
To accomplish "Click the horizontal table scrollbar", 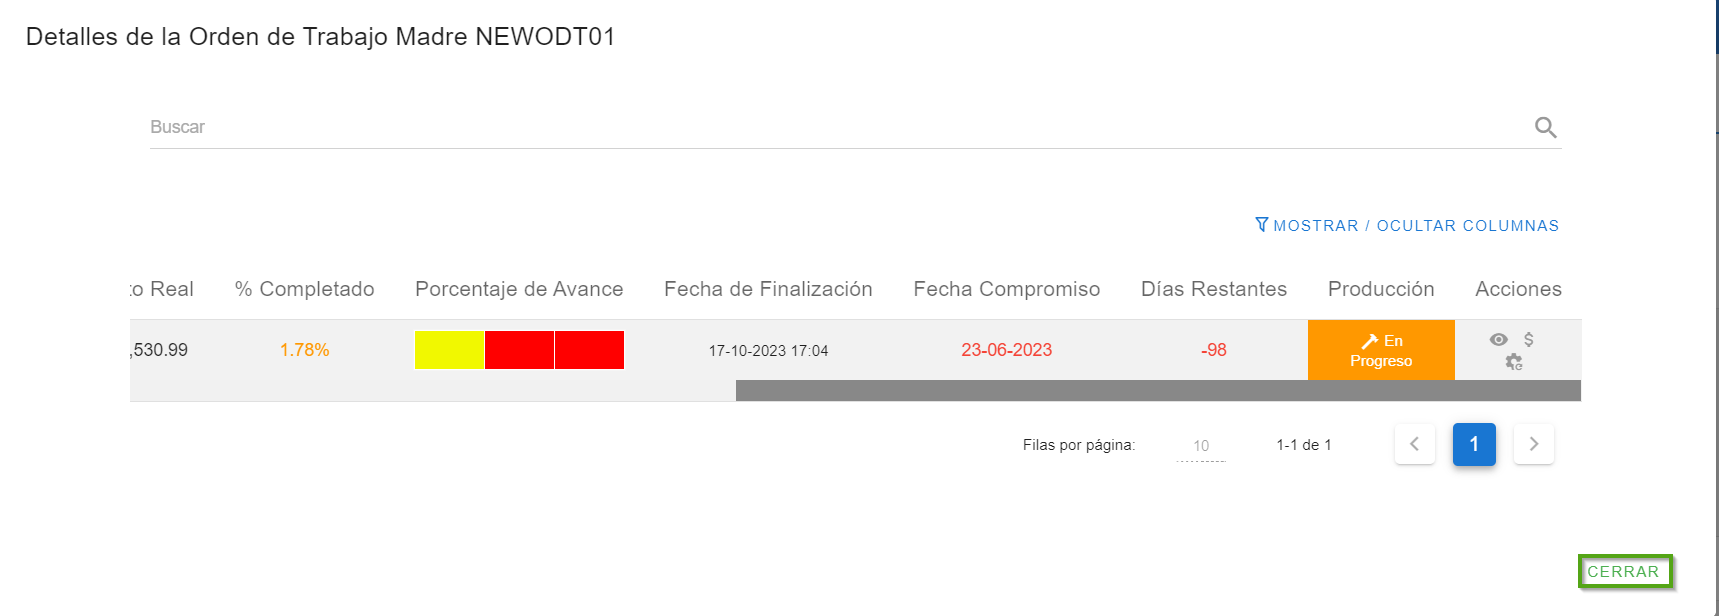I will [x=1157, y=391].
